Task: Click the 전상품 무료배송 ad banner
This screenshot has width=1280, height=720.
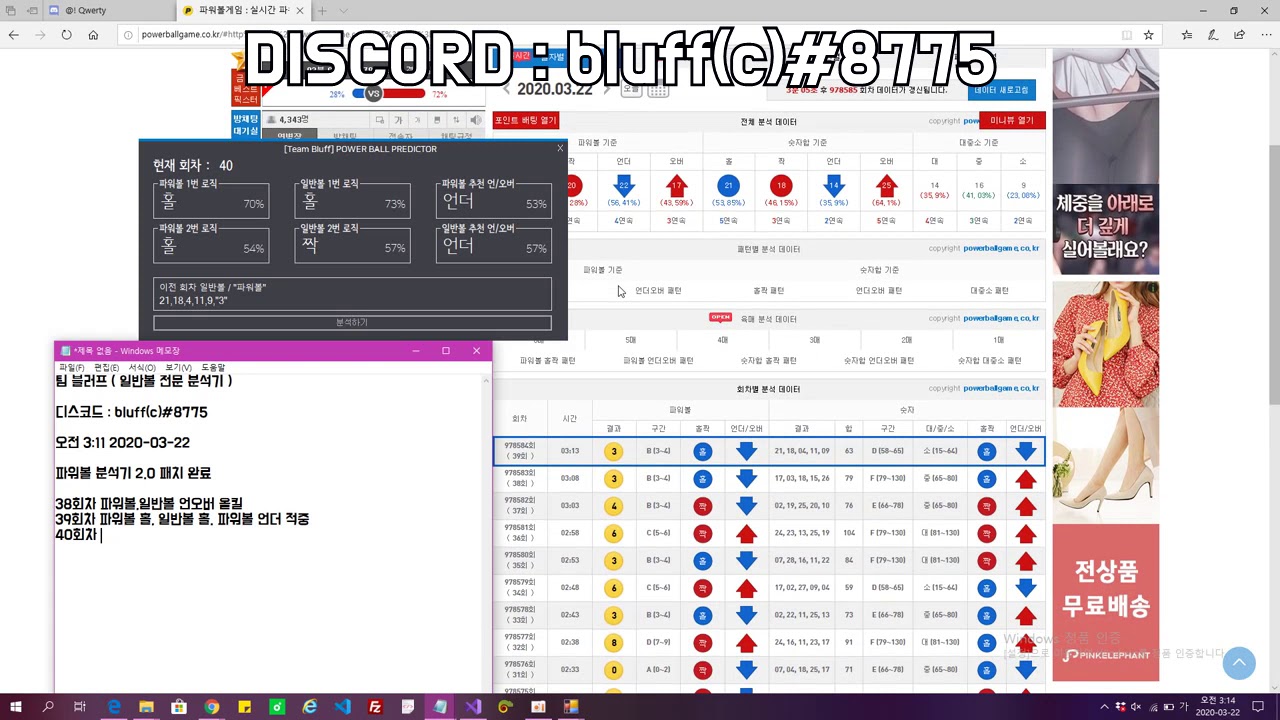Action: (x=1105, y=603)
